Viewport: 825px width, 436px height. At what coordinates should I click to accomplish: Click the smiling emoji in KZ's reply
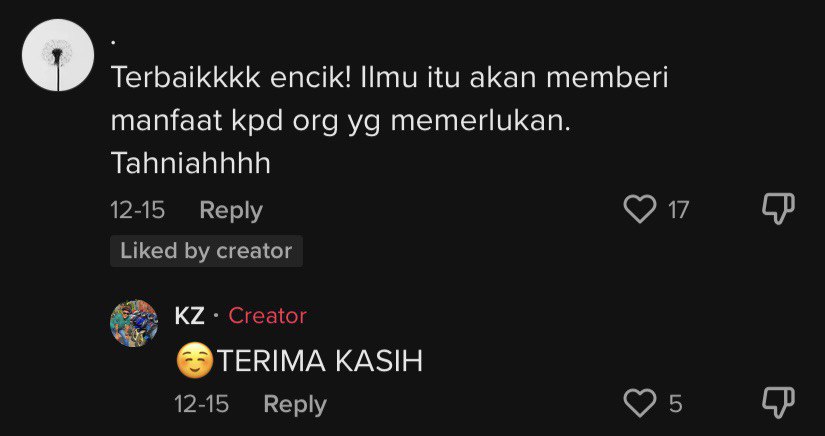coord(195,362)
